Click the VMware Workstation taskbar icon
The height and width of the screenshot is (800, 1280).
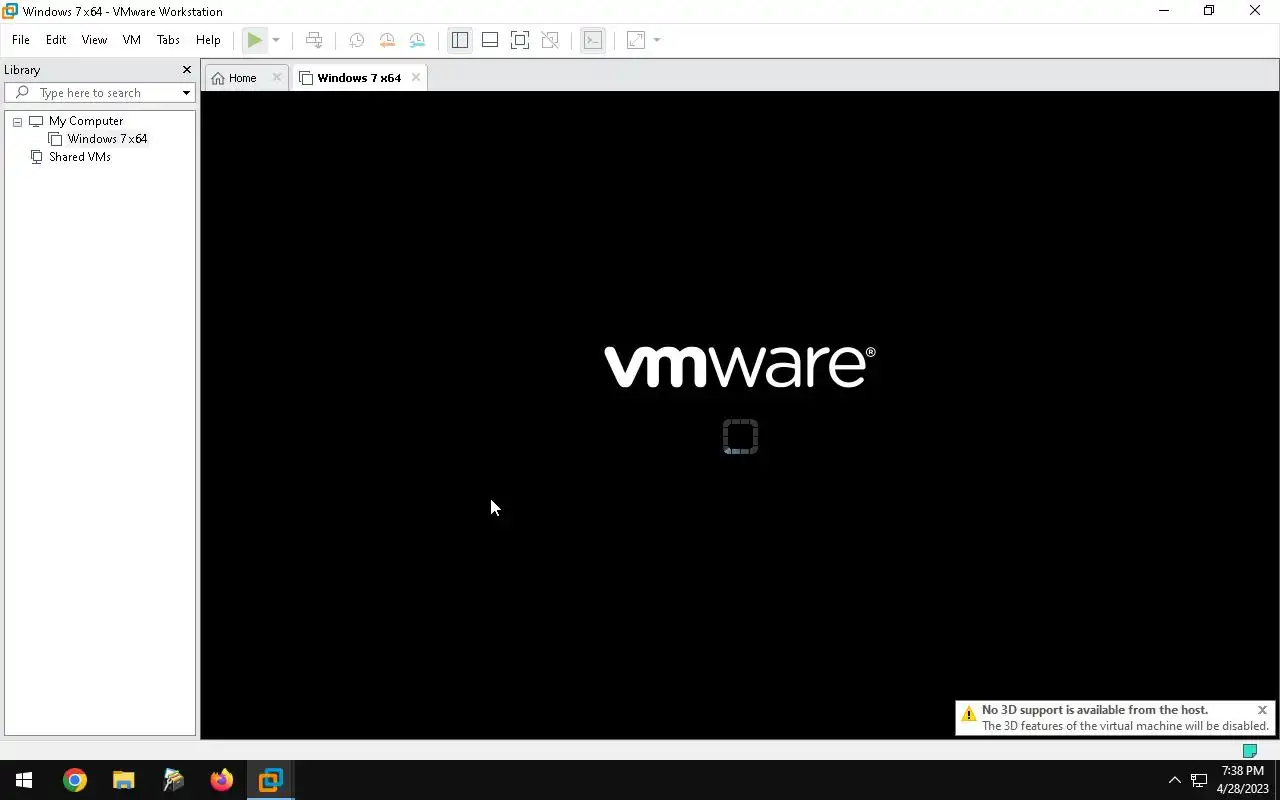pyautogui.click(x=270, y=780)
